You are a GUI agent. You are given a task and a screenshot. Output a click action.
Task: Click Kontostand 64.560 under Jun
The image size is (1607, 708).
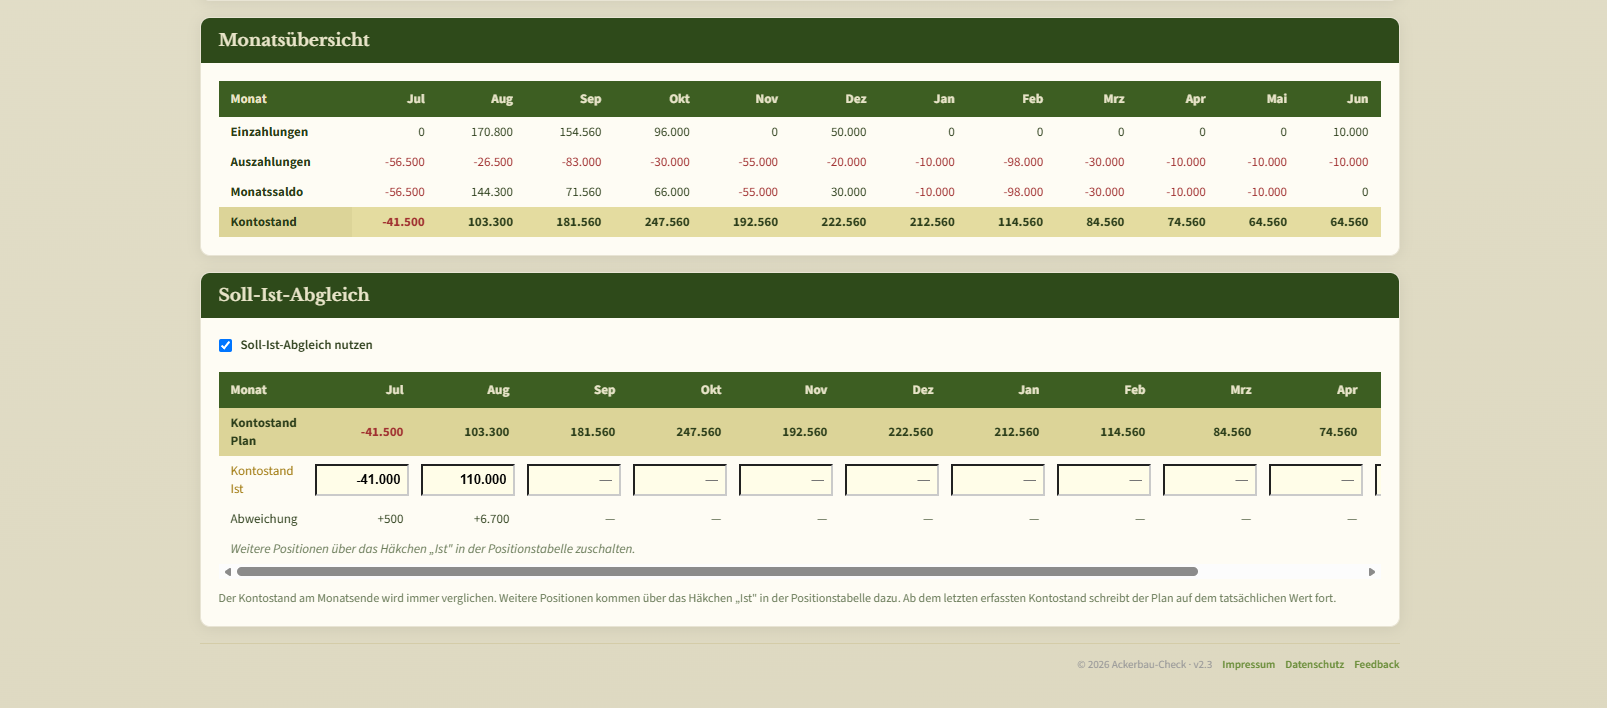click(x=1349, y=222)
